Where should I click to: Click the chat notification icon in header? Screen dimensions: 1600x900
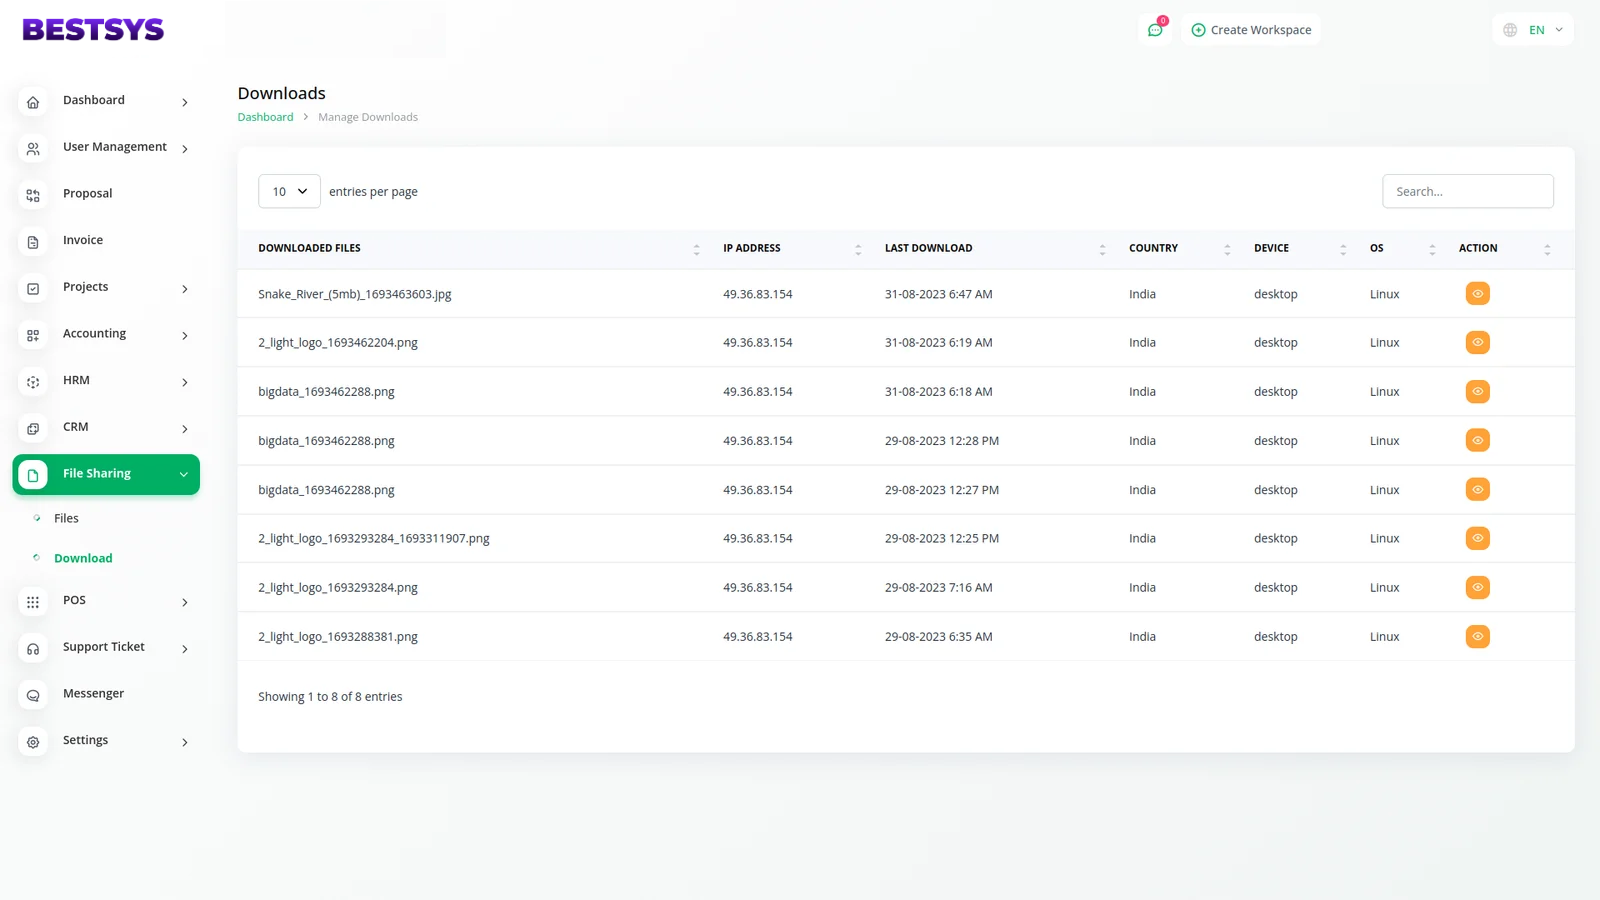[x=1155, y=30]
